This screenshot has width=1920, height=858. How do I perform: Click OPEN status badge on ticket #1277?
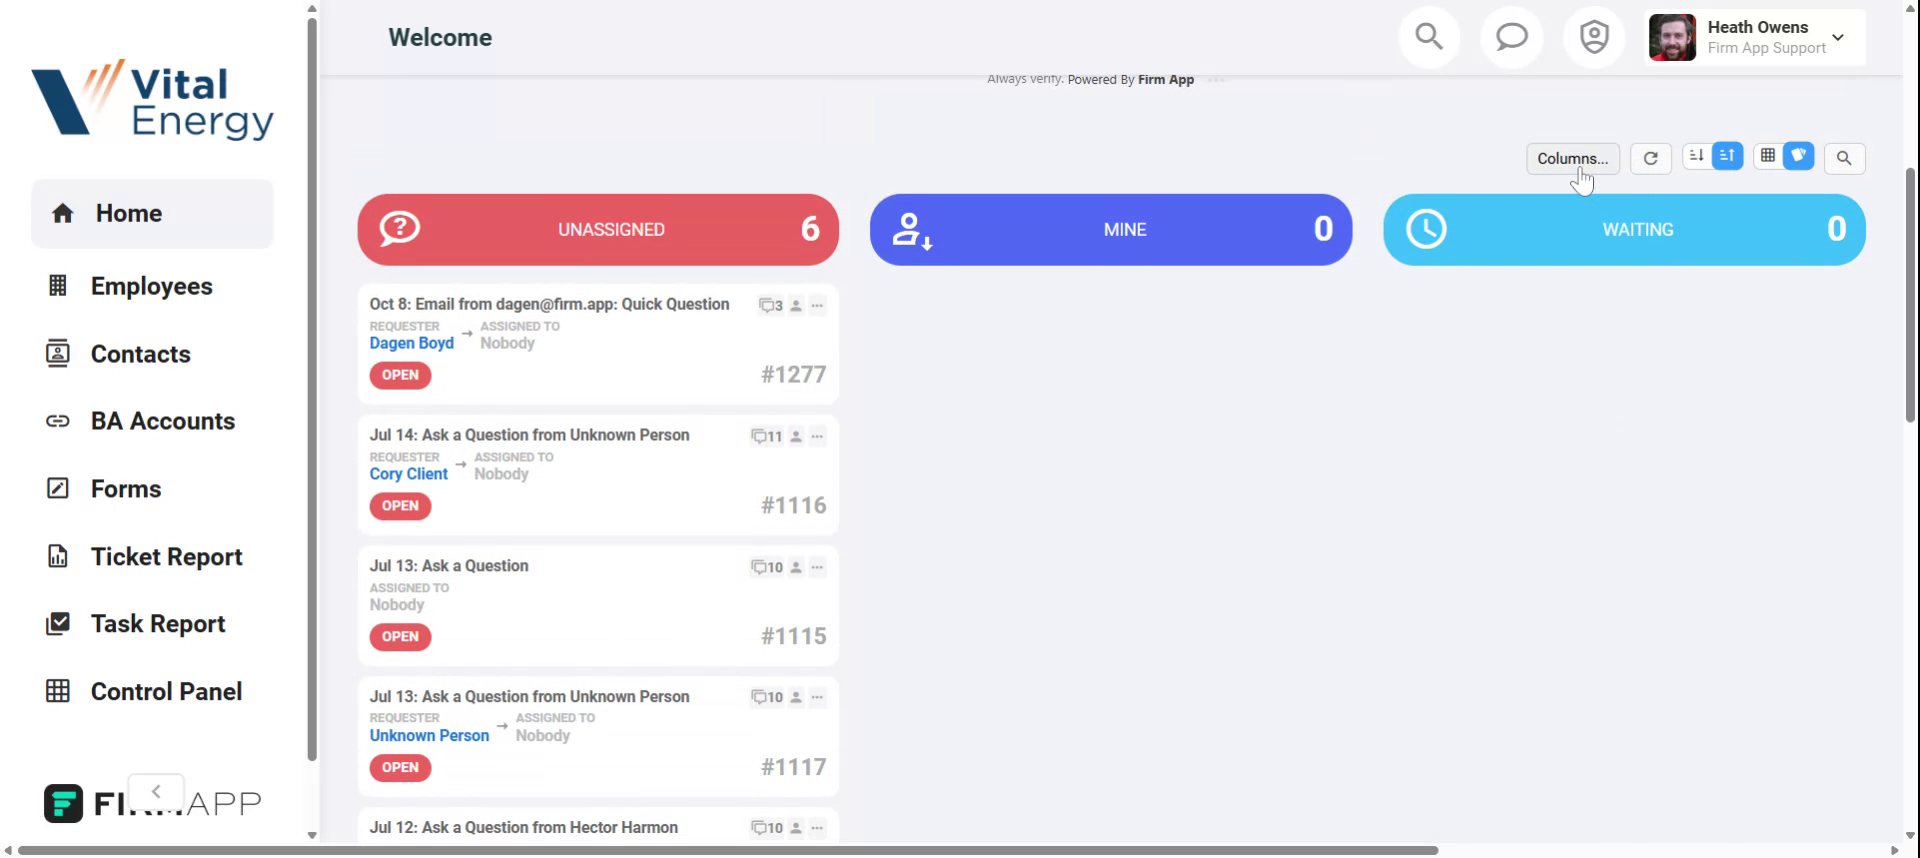(x=400, y=375)
